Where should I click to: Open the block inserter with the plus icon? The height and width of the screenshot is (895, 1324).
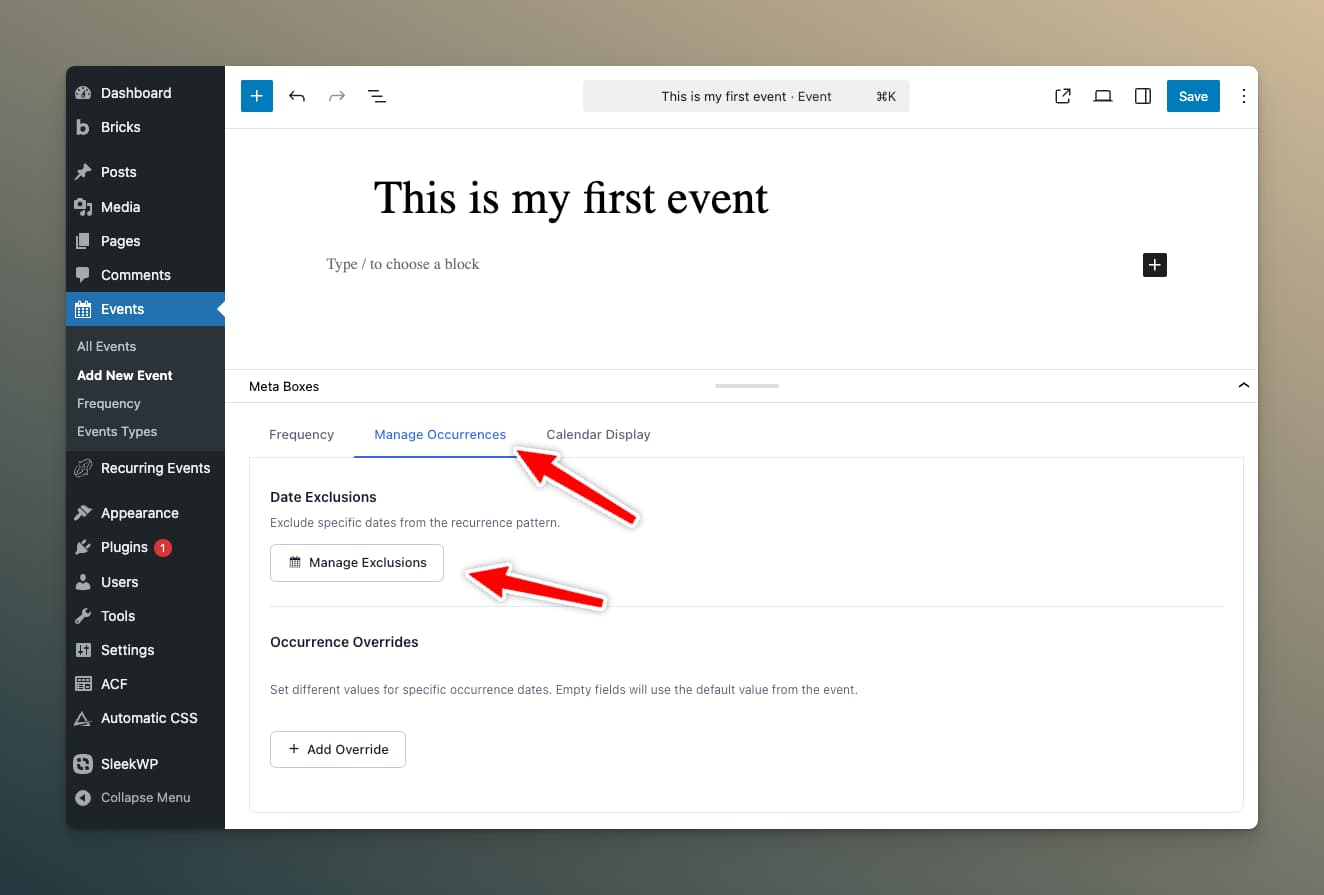pyautogui.click(x=256, y=95)
